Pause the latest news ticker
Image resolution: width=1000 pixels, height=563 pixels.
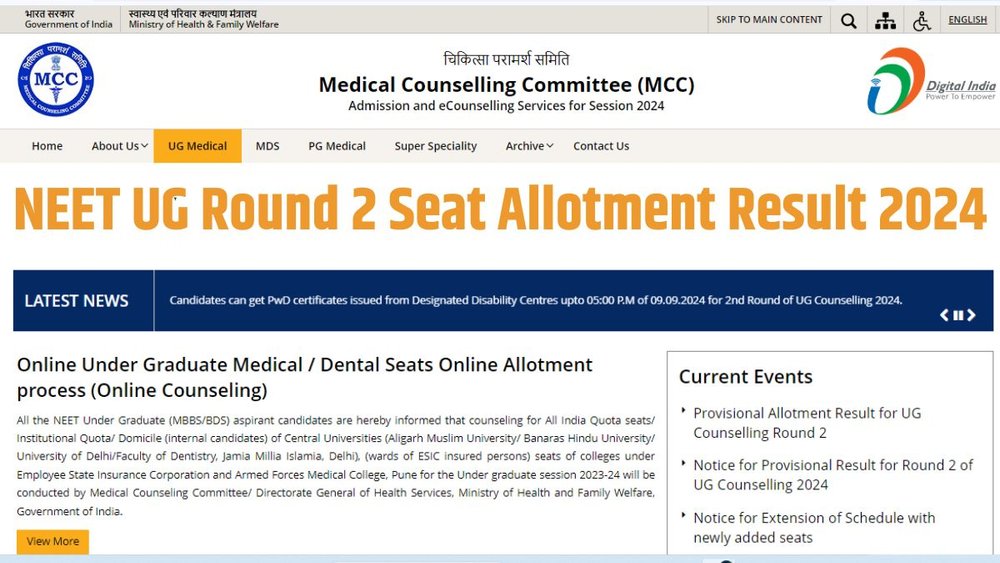pos(958,315)
